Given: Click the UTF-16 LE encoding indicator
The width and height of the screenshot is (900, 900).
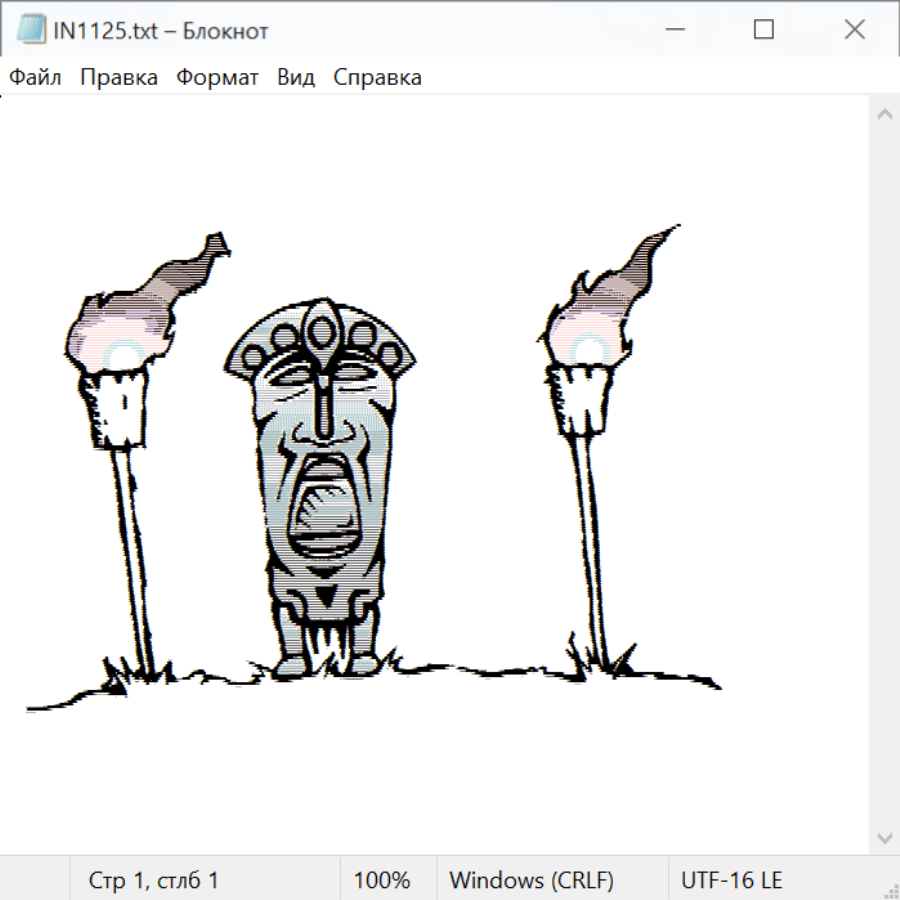Looking at the screenshot, I should [x=731, y=880].
